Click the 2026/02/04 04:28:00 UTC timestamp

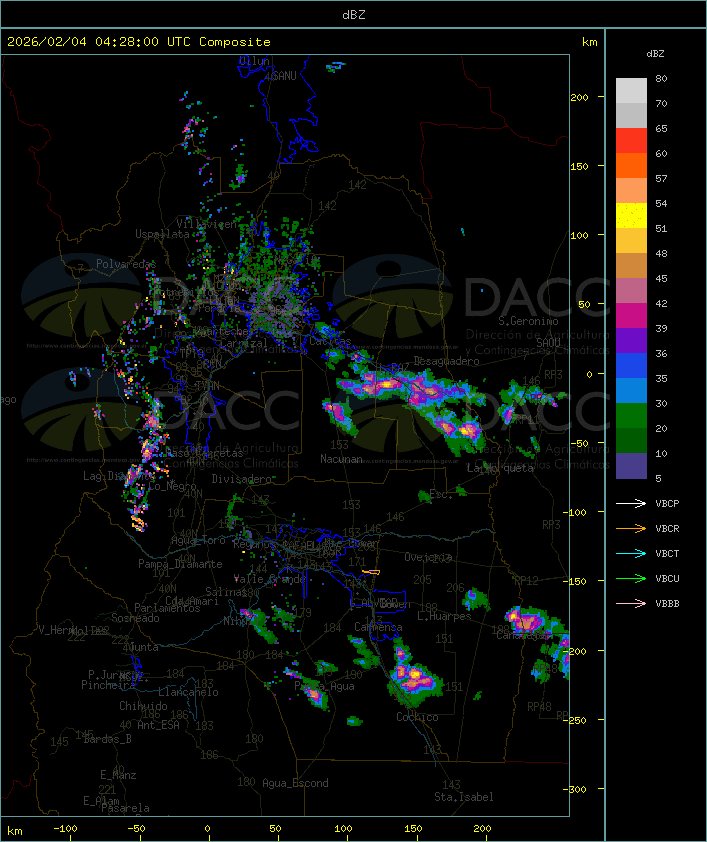[x=99, y=42]
